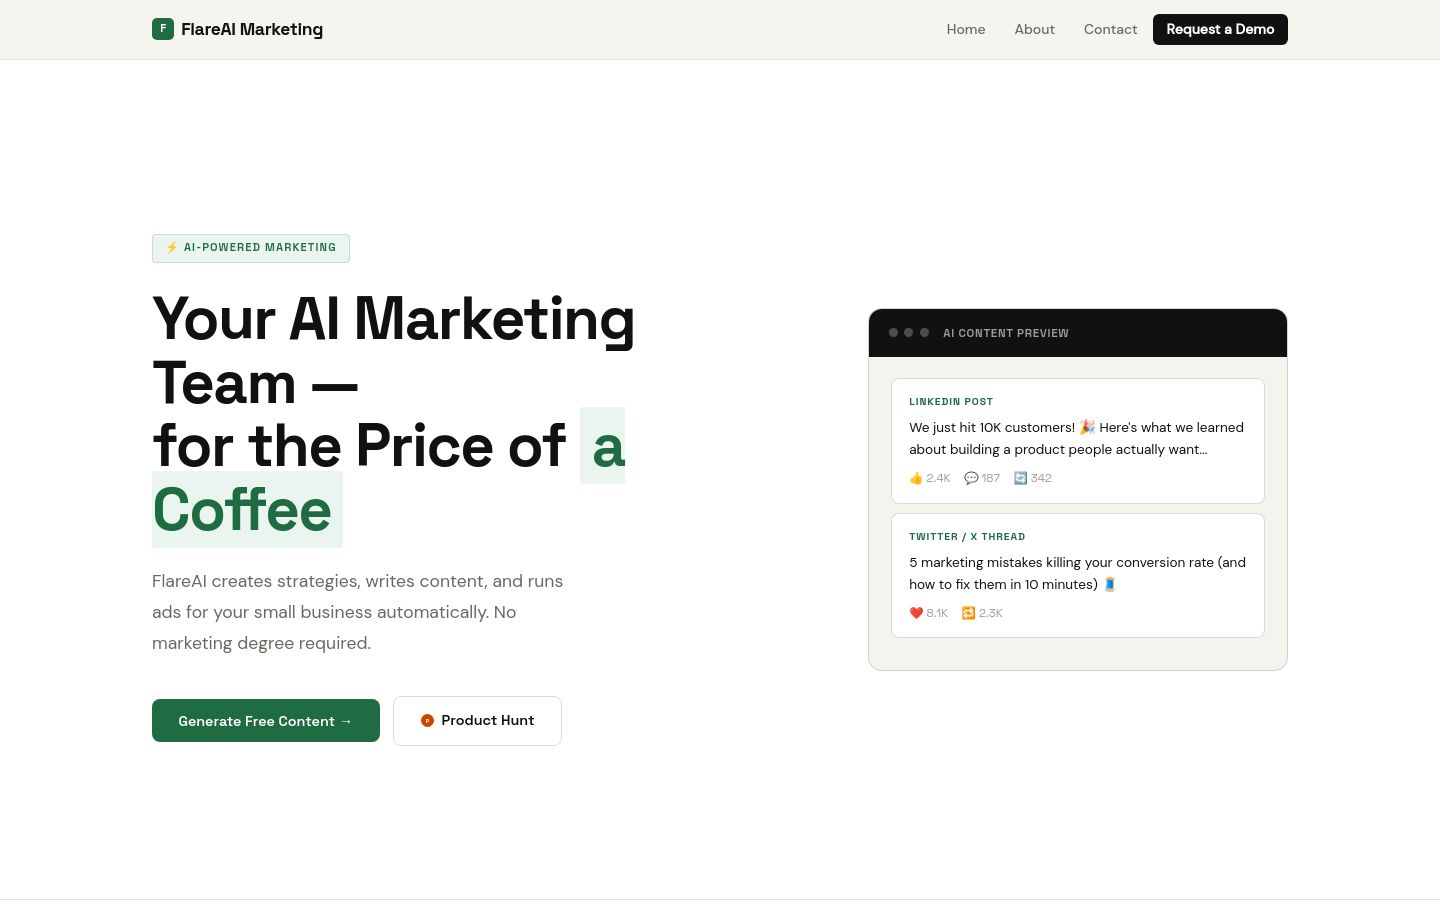Click the Product Hunt logo icon

(x=427, y=720)
